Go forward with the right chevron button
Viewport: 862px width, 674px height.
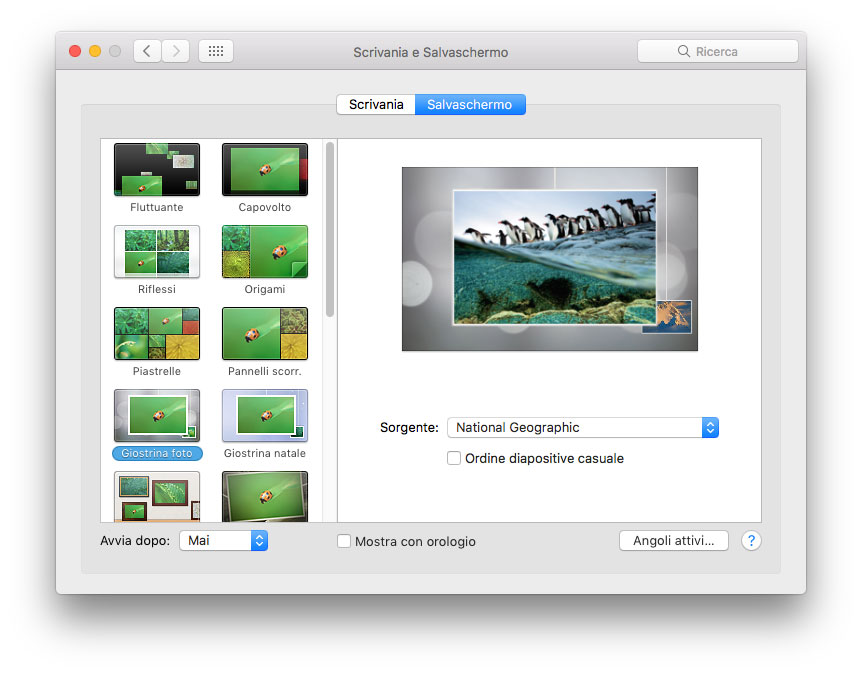[176, 51]
